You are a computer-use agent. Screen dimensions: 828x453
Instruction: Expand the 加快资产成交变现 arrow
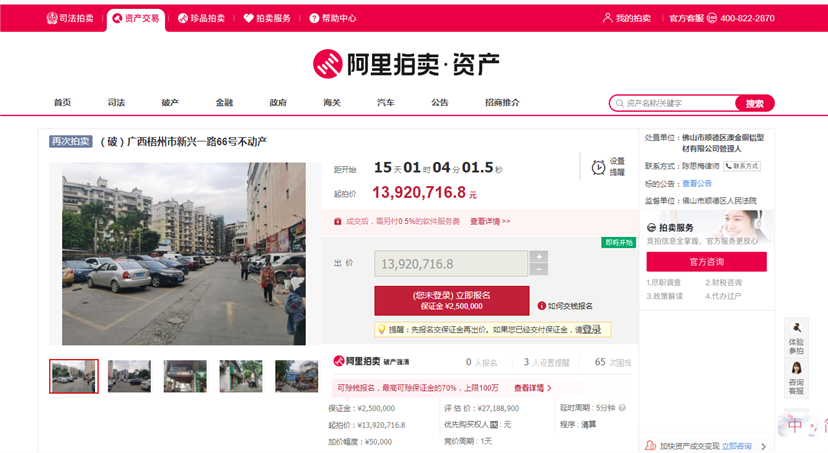click(x=763, y=446)
